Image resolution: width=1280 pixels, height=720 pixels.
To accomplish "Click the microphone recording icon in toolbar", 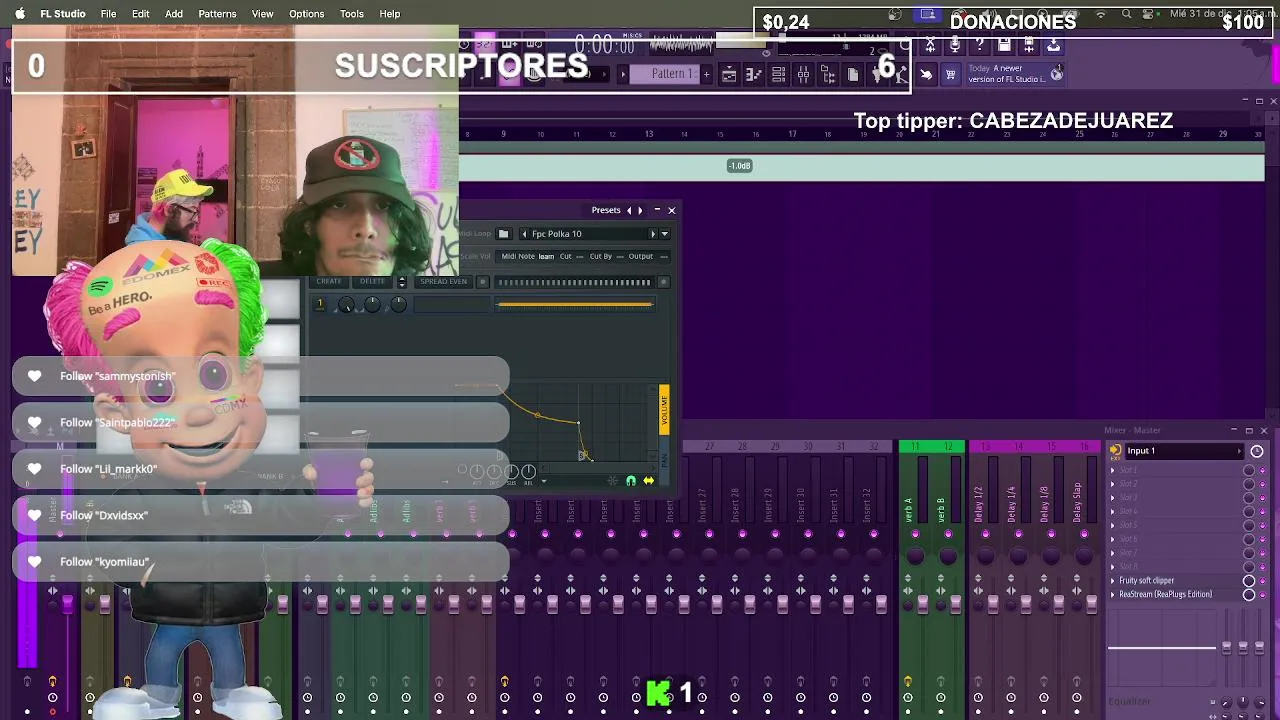I will [x=954, y=44].
